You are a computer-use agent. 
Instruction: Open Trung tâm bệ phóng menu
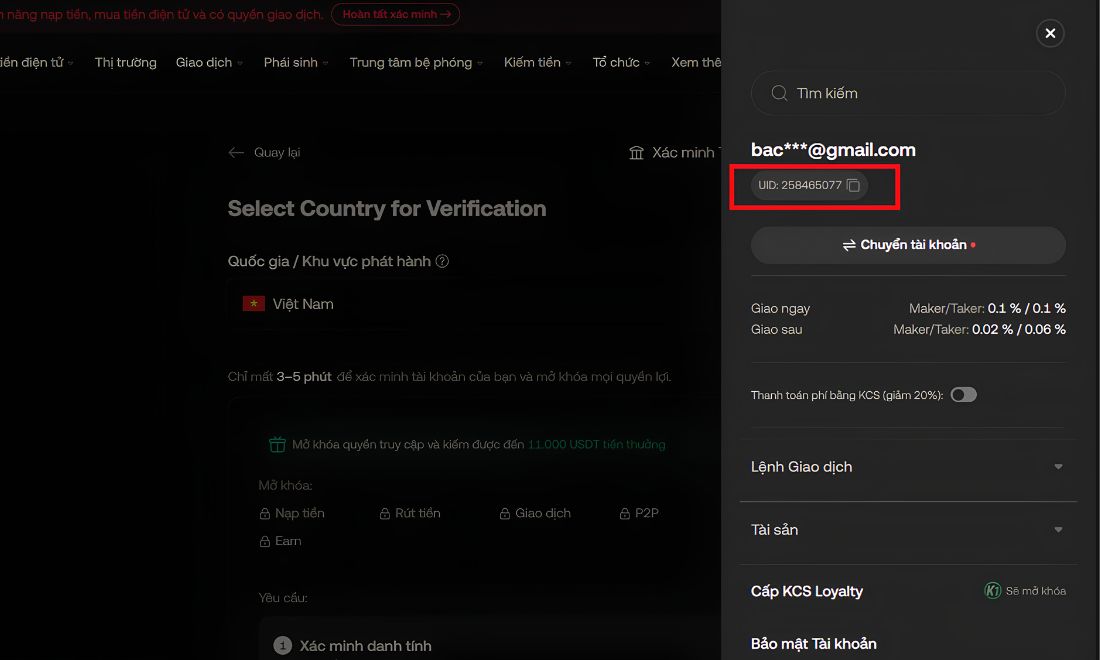(x=416, y=62)
